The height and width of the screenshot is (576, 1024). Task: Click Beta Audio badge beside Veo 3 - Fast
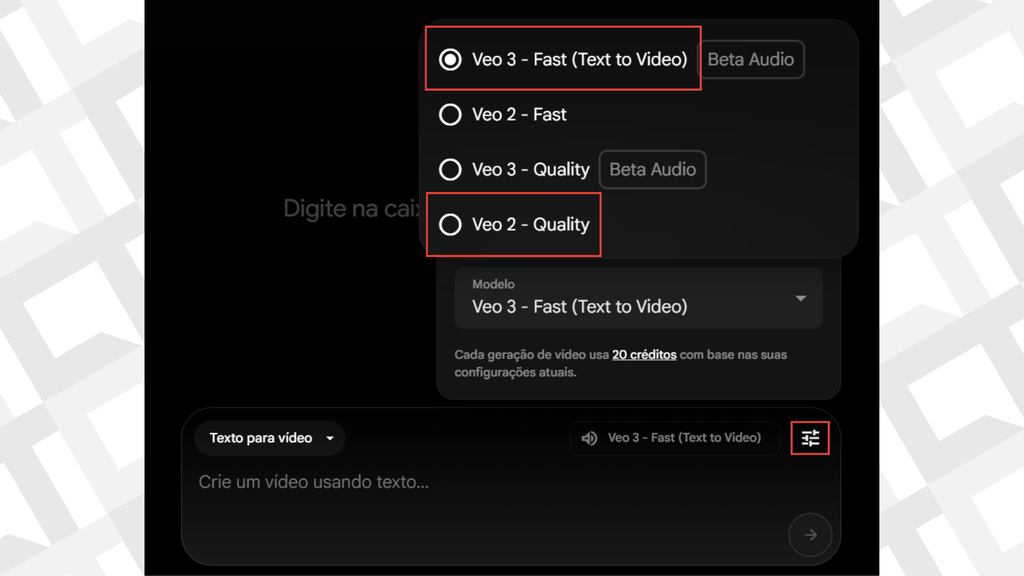pos(750,59)
